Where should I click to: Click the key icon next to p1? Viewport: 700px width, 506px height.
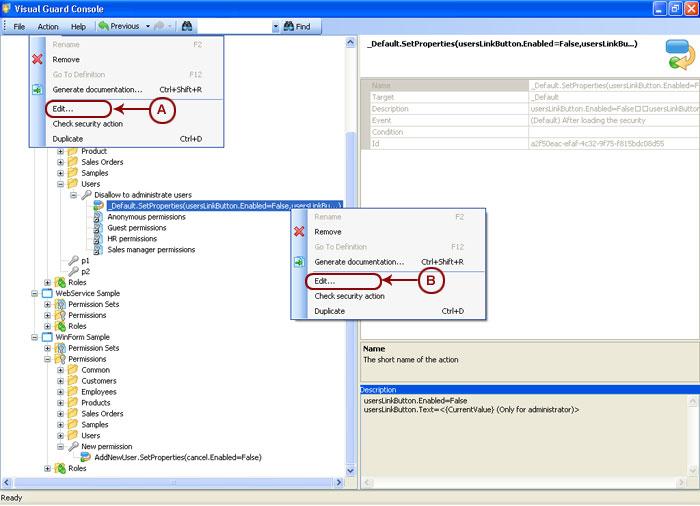tap(72, 260)
